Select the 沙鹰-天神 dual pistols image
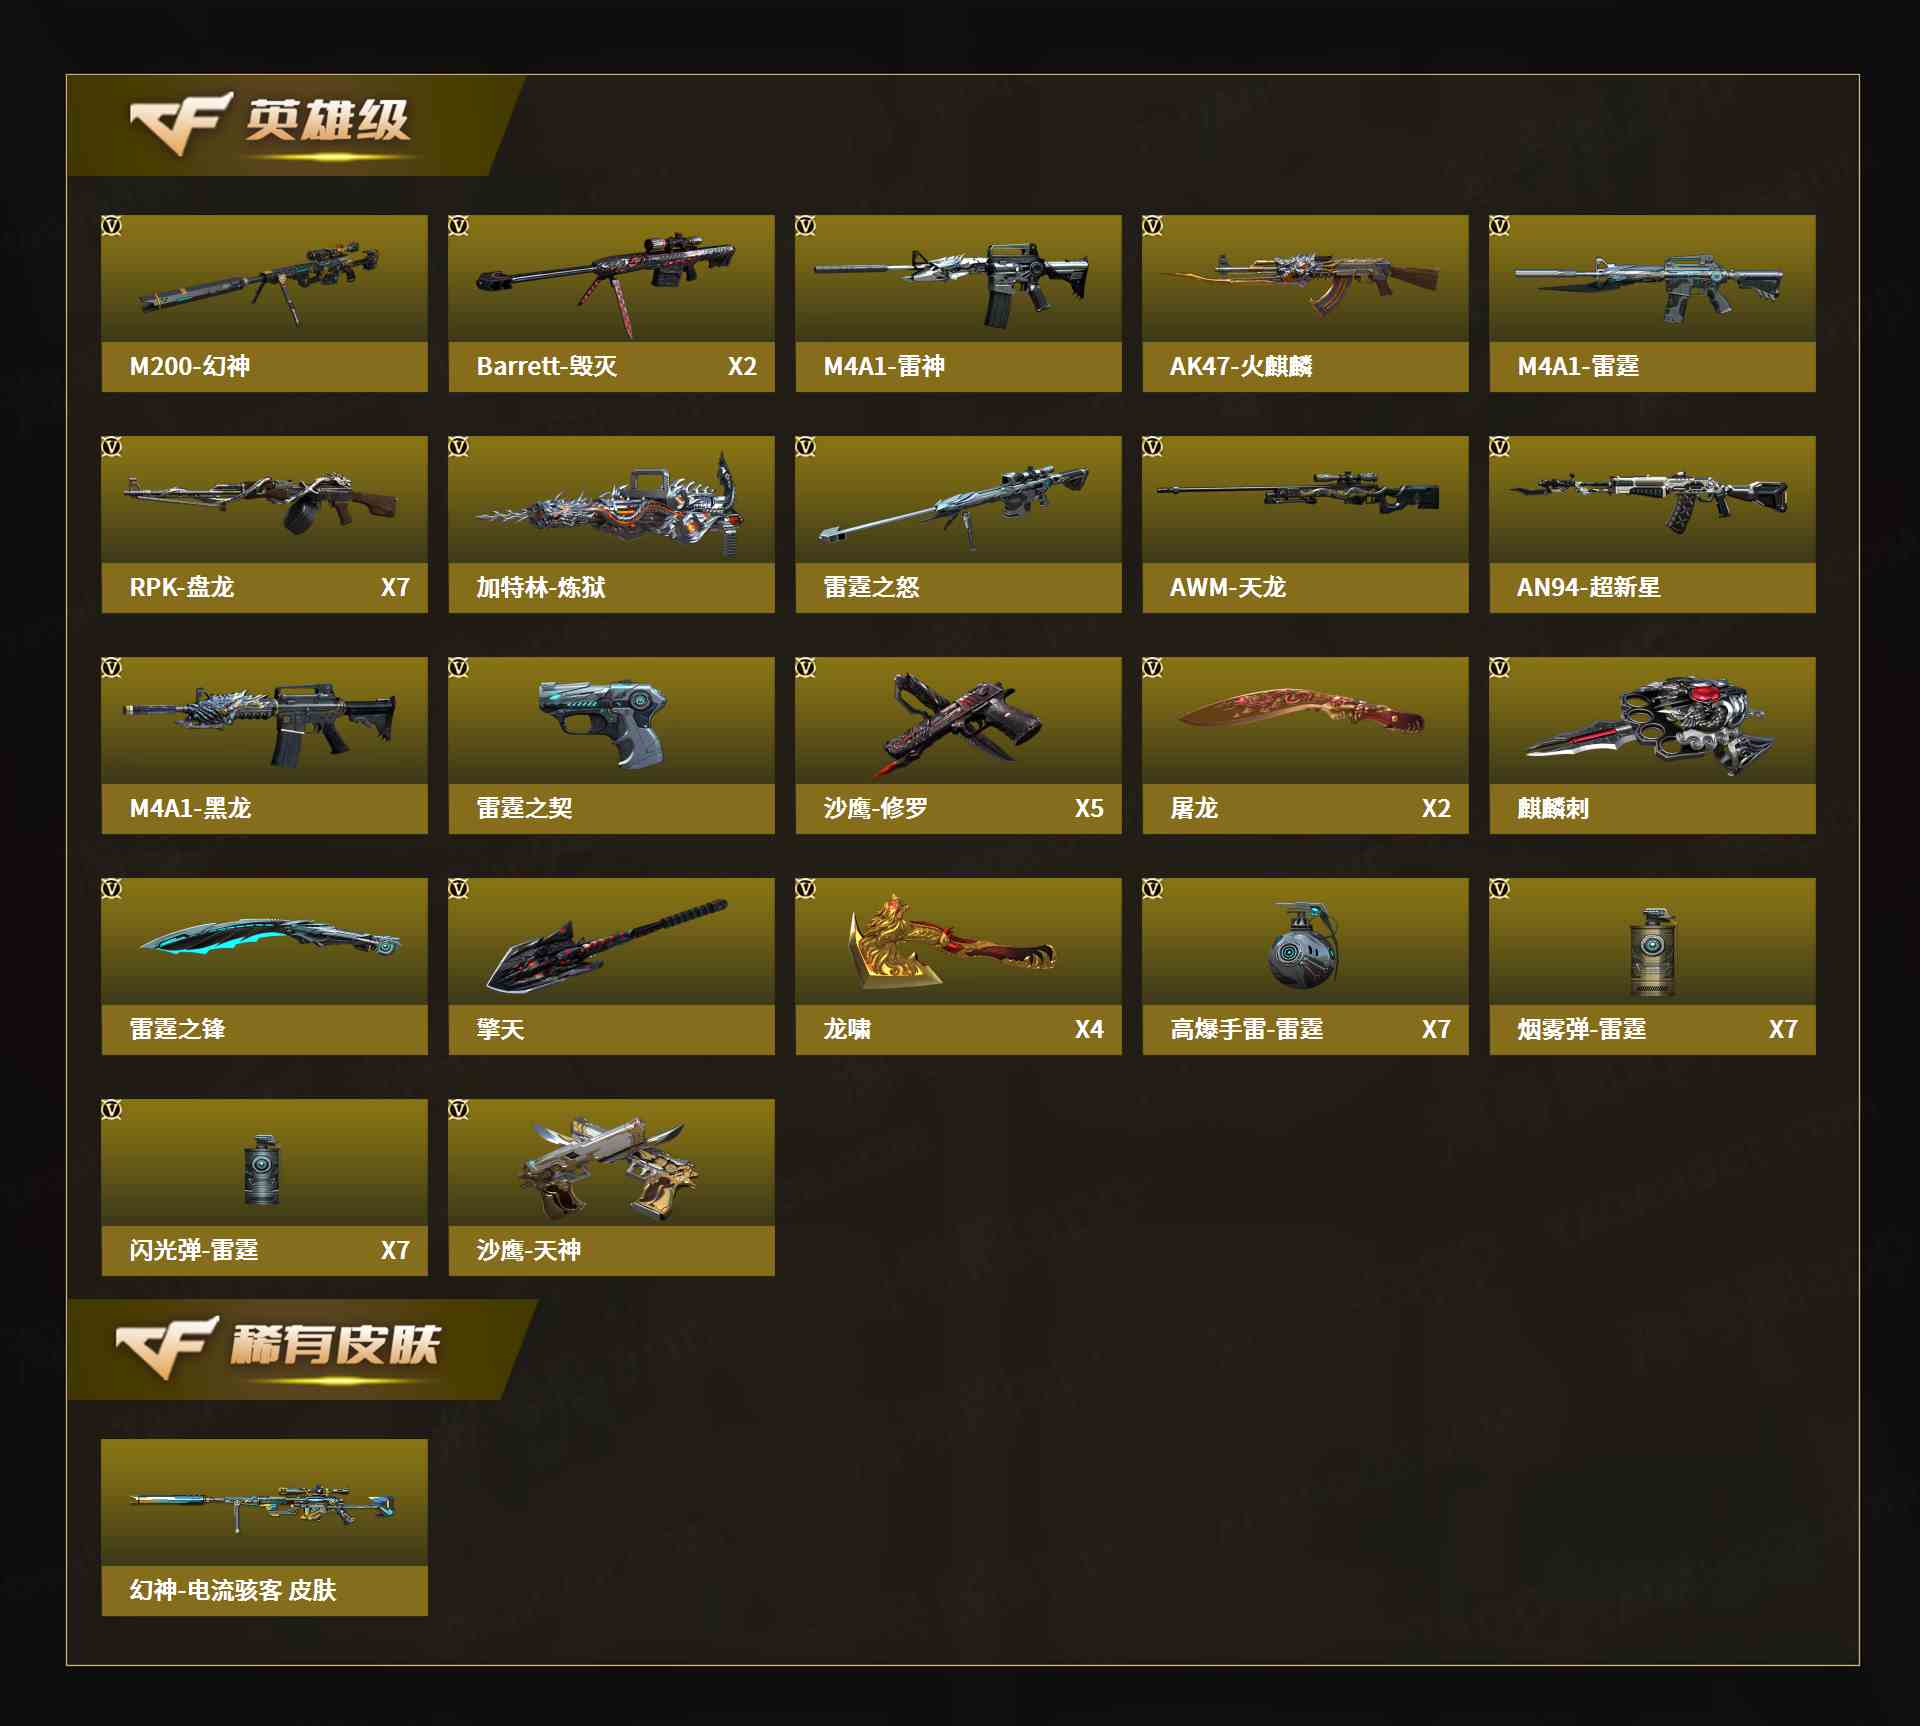 pos(609,1167)
